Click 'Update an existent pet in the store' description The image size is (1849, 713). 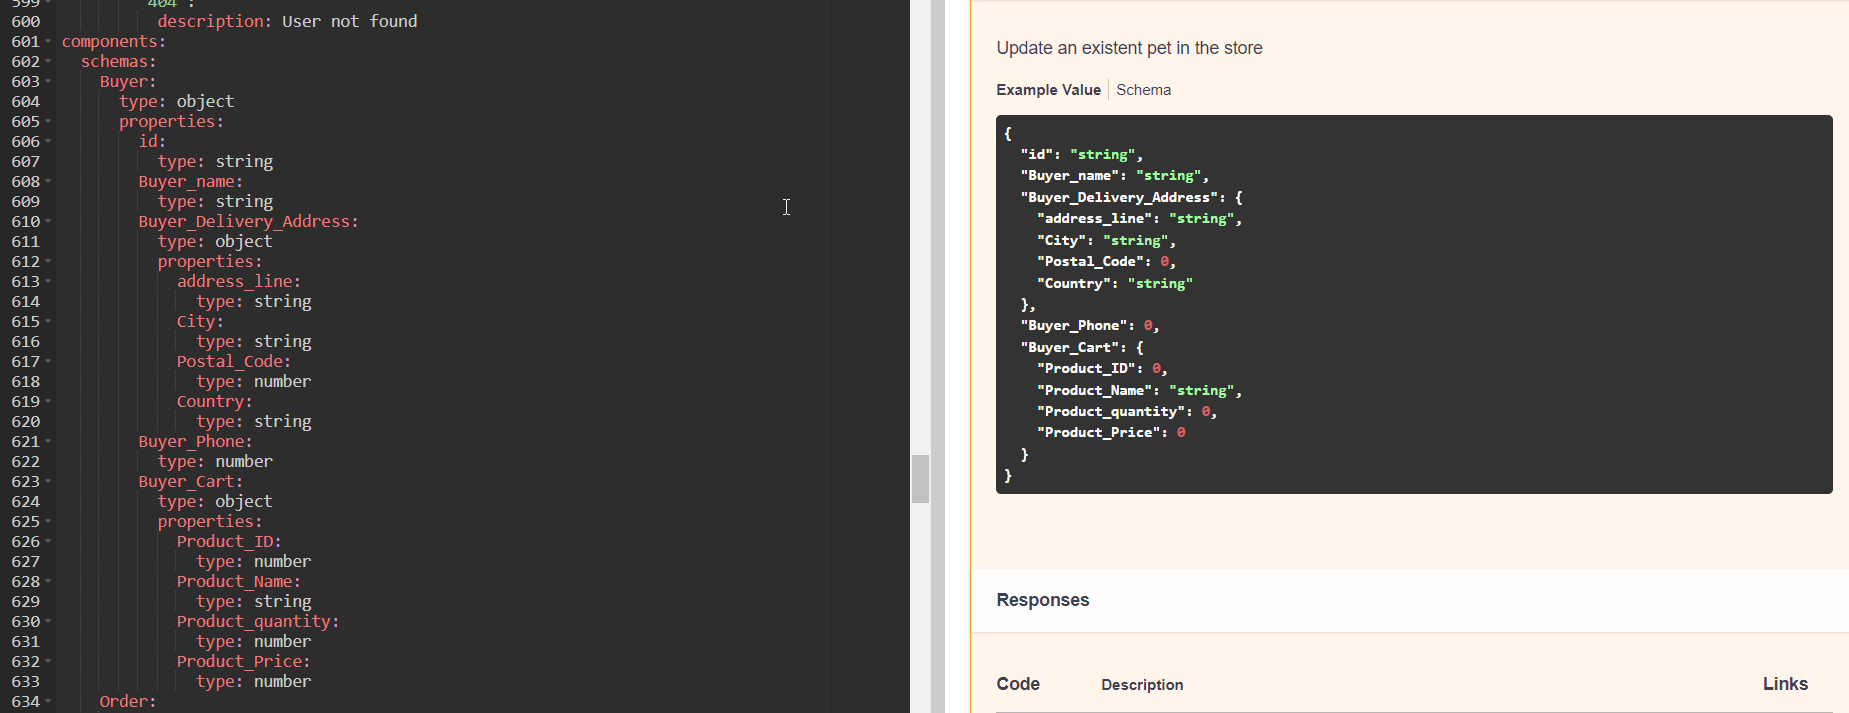[x=1129, y=48]
